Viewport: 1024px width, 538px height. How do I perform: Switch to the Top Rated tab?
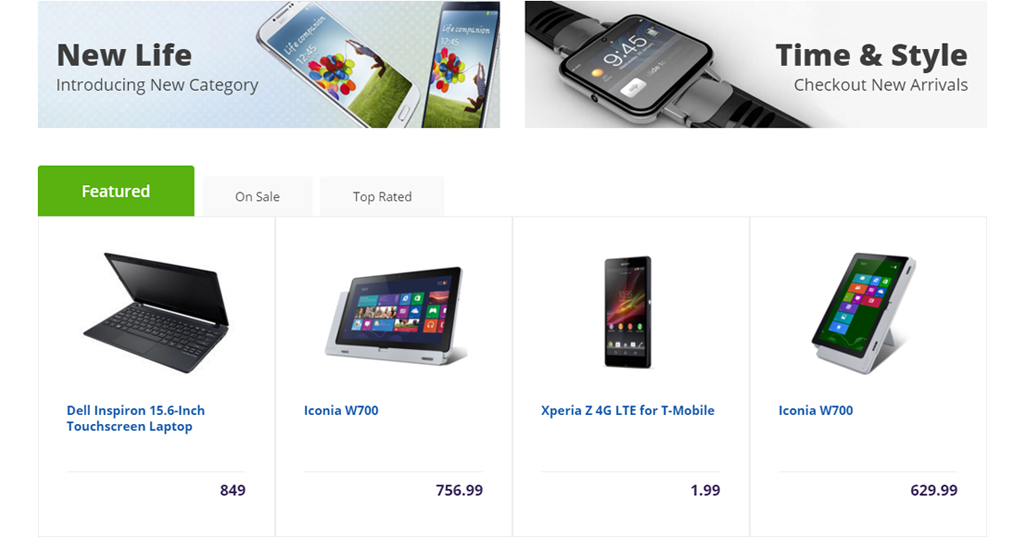[x=382, y=197]
